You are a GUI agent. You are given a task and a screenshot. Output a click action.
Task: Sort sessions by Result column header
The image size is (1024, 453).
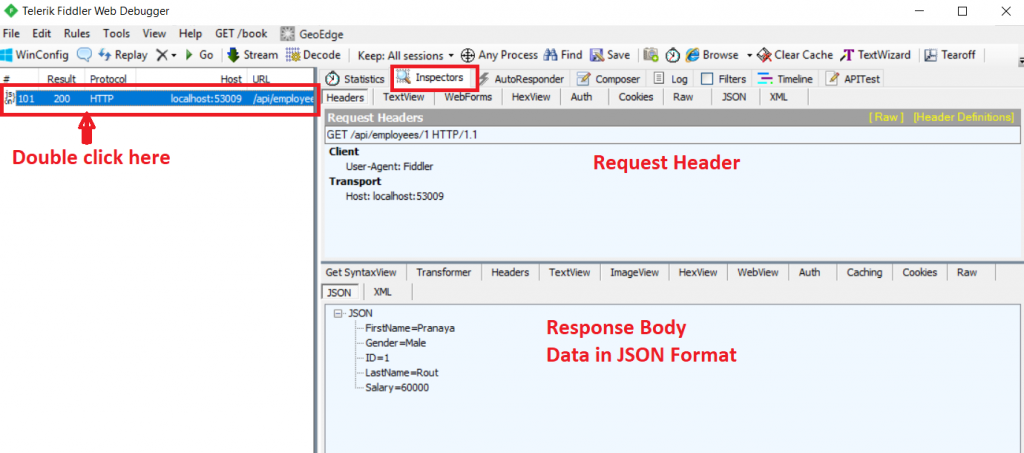pyautogui.click(x=61, y=79)
